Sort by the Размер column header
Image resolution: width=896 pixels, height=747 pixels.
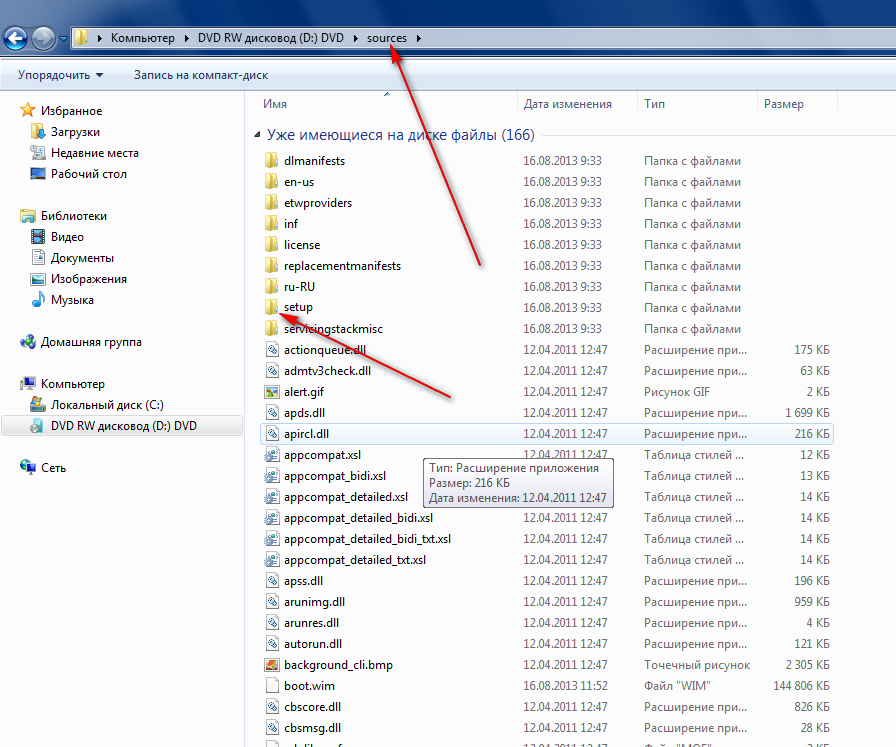click(x=783, y=104)
